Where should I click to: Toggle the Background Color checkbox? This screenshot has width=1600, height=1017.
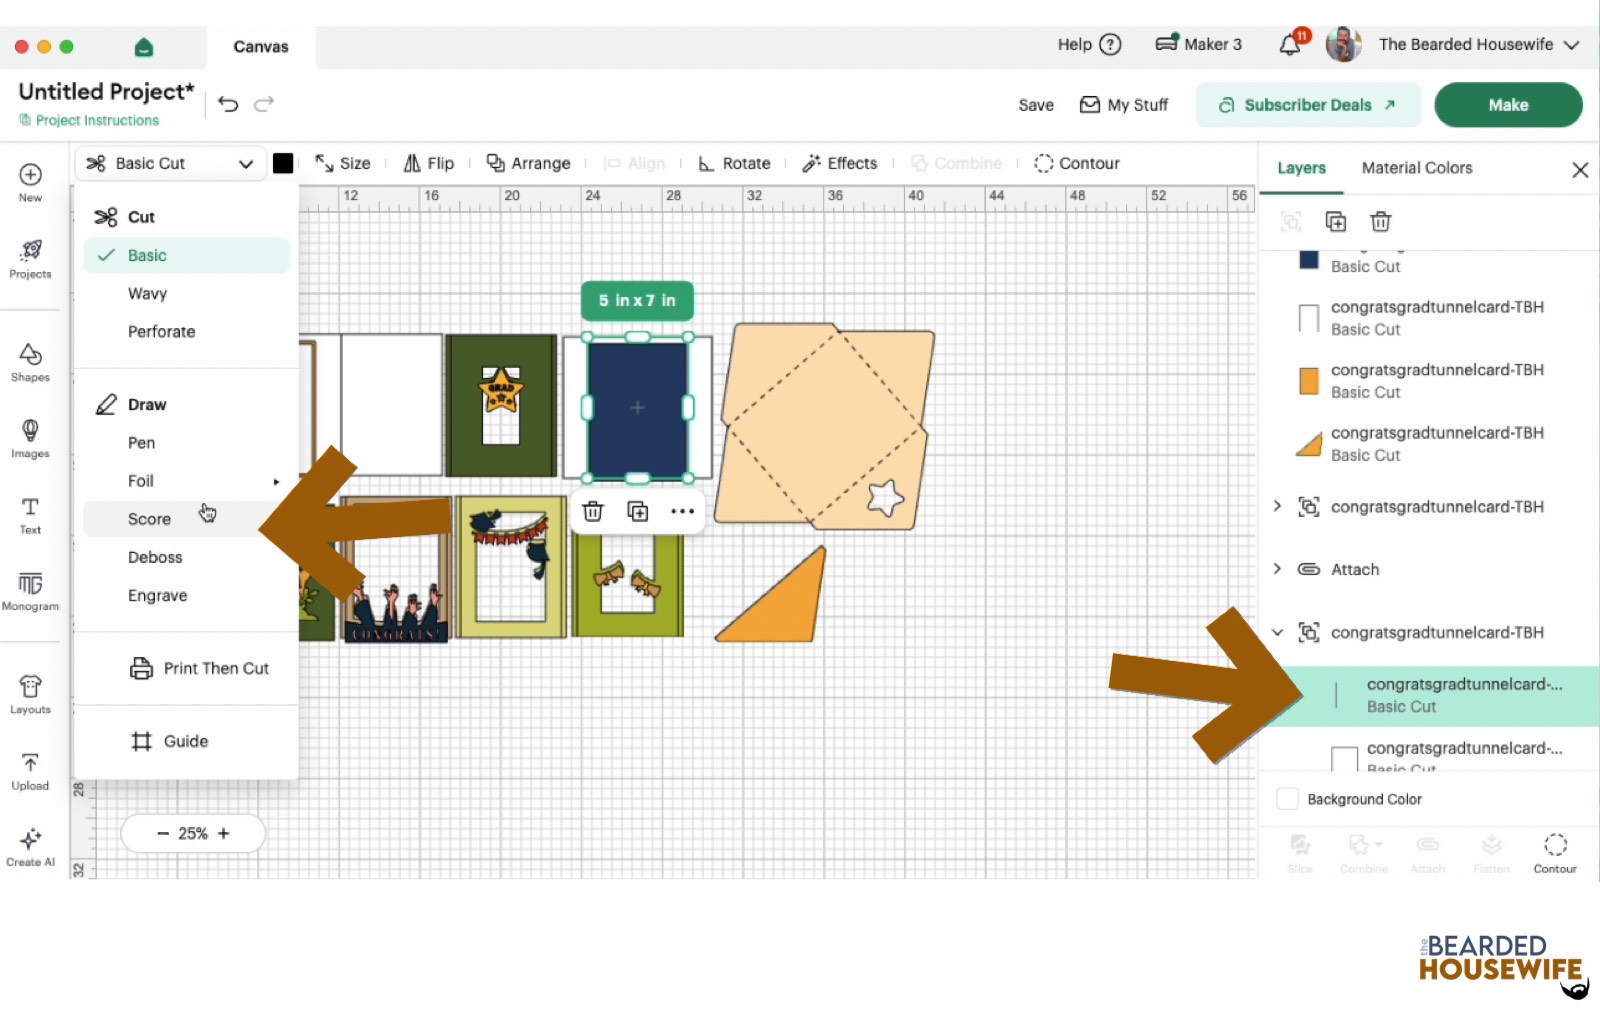1288,799
